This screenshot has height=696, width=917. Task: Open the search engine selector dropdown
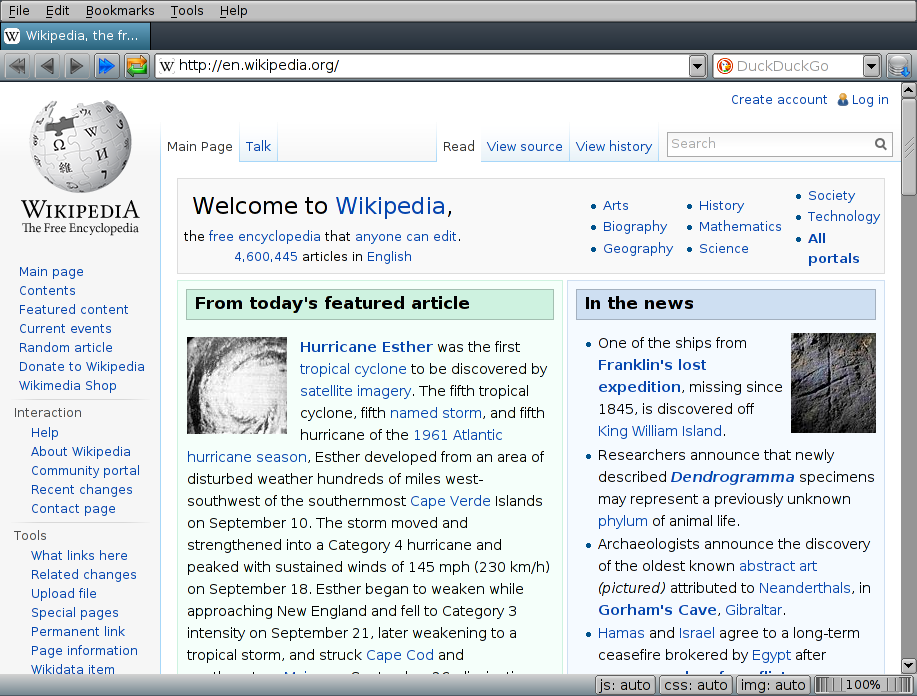pos(869,66)
